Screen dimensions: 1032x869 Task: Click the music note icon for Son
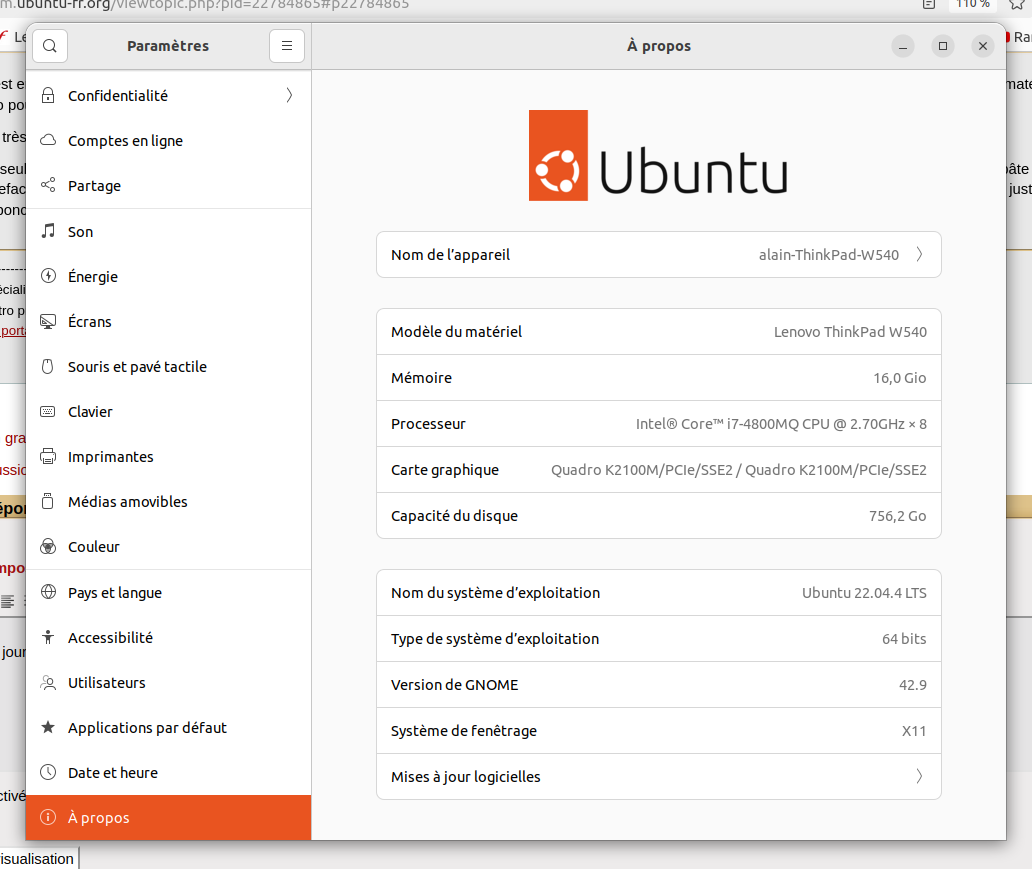[48, 231]
